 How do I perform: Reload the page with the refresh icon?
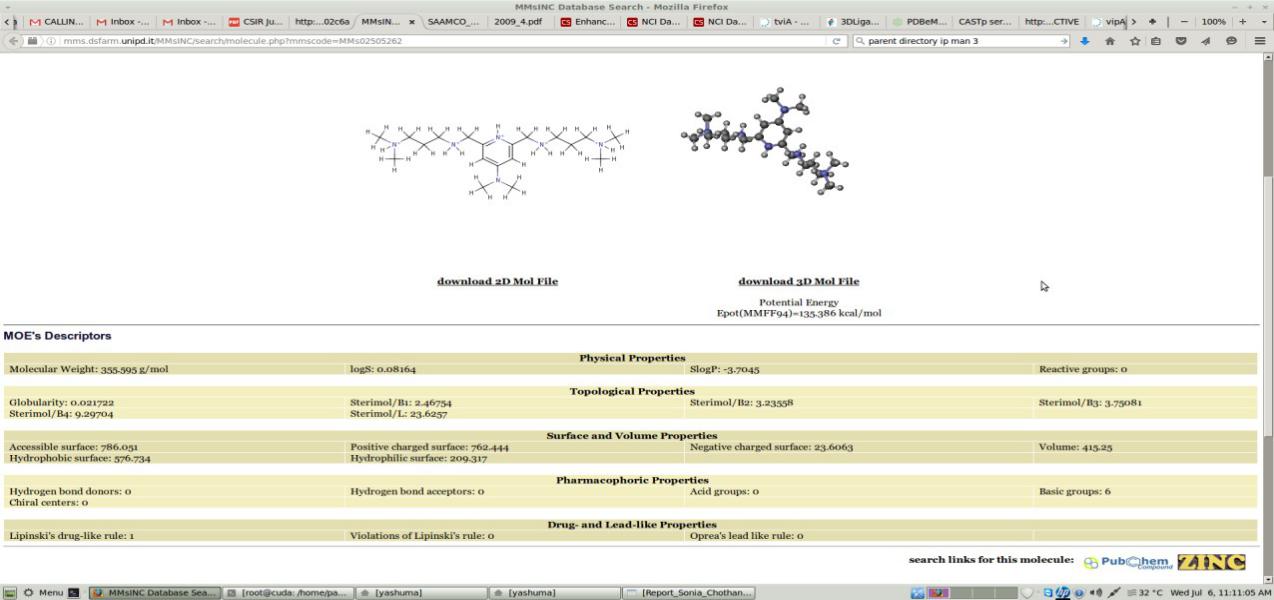coord(836,41)
